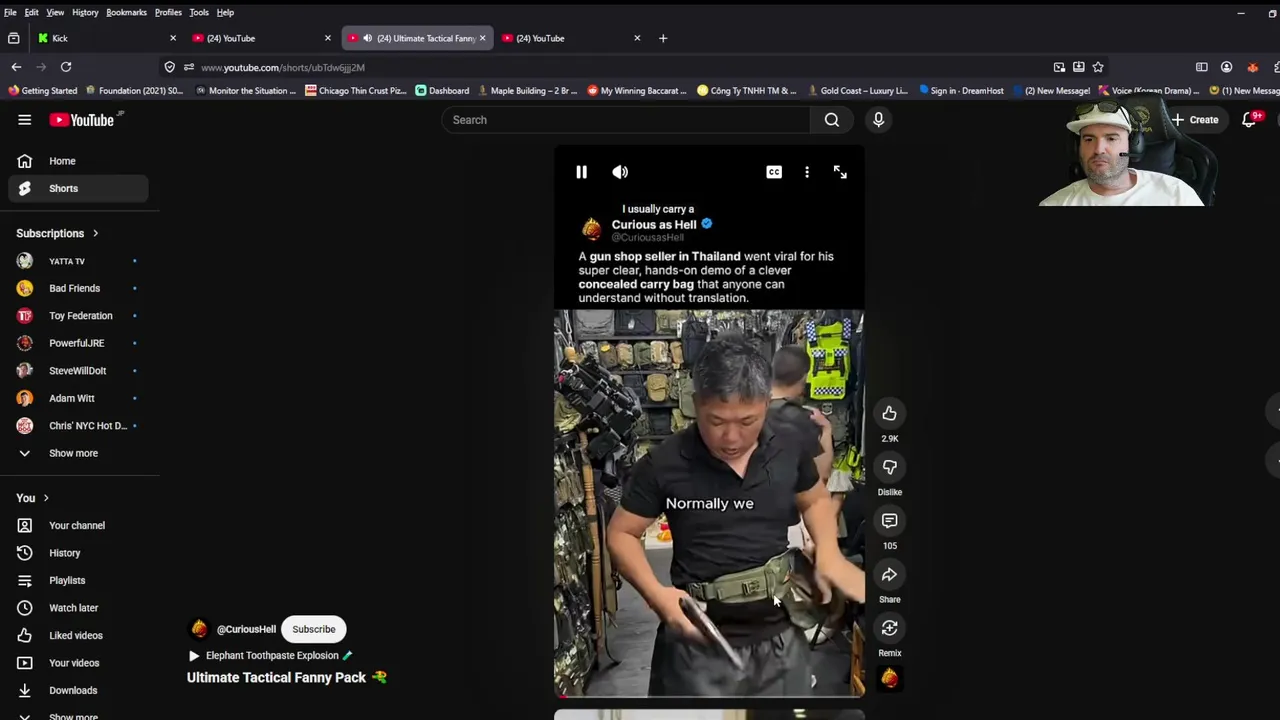Open the Tools menu
The width and height of the screenshot is (1280, 720).
199,12
